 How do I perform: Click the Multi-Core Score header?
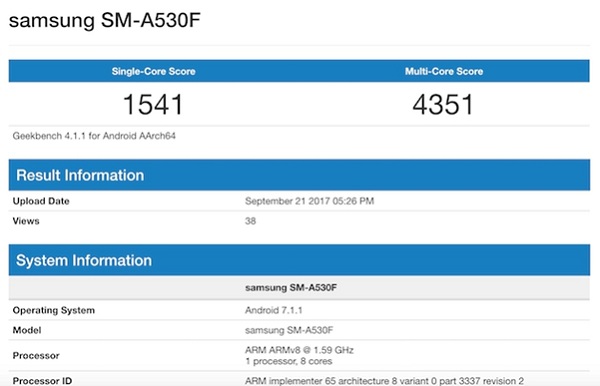[x=444, y=71]
